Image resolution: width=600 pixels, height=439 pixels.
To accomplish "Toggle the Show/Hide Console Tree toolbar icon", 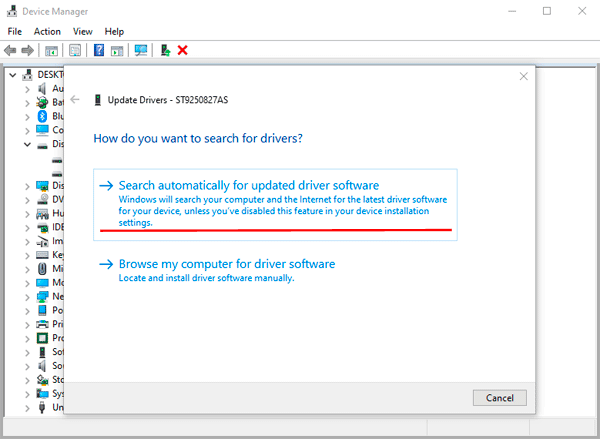I will tap(51, 50).
